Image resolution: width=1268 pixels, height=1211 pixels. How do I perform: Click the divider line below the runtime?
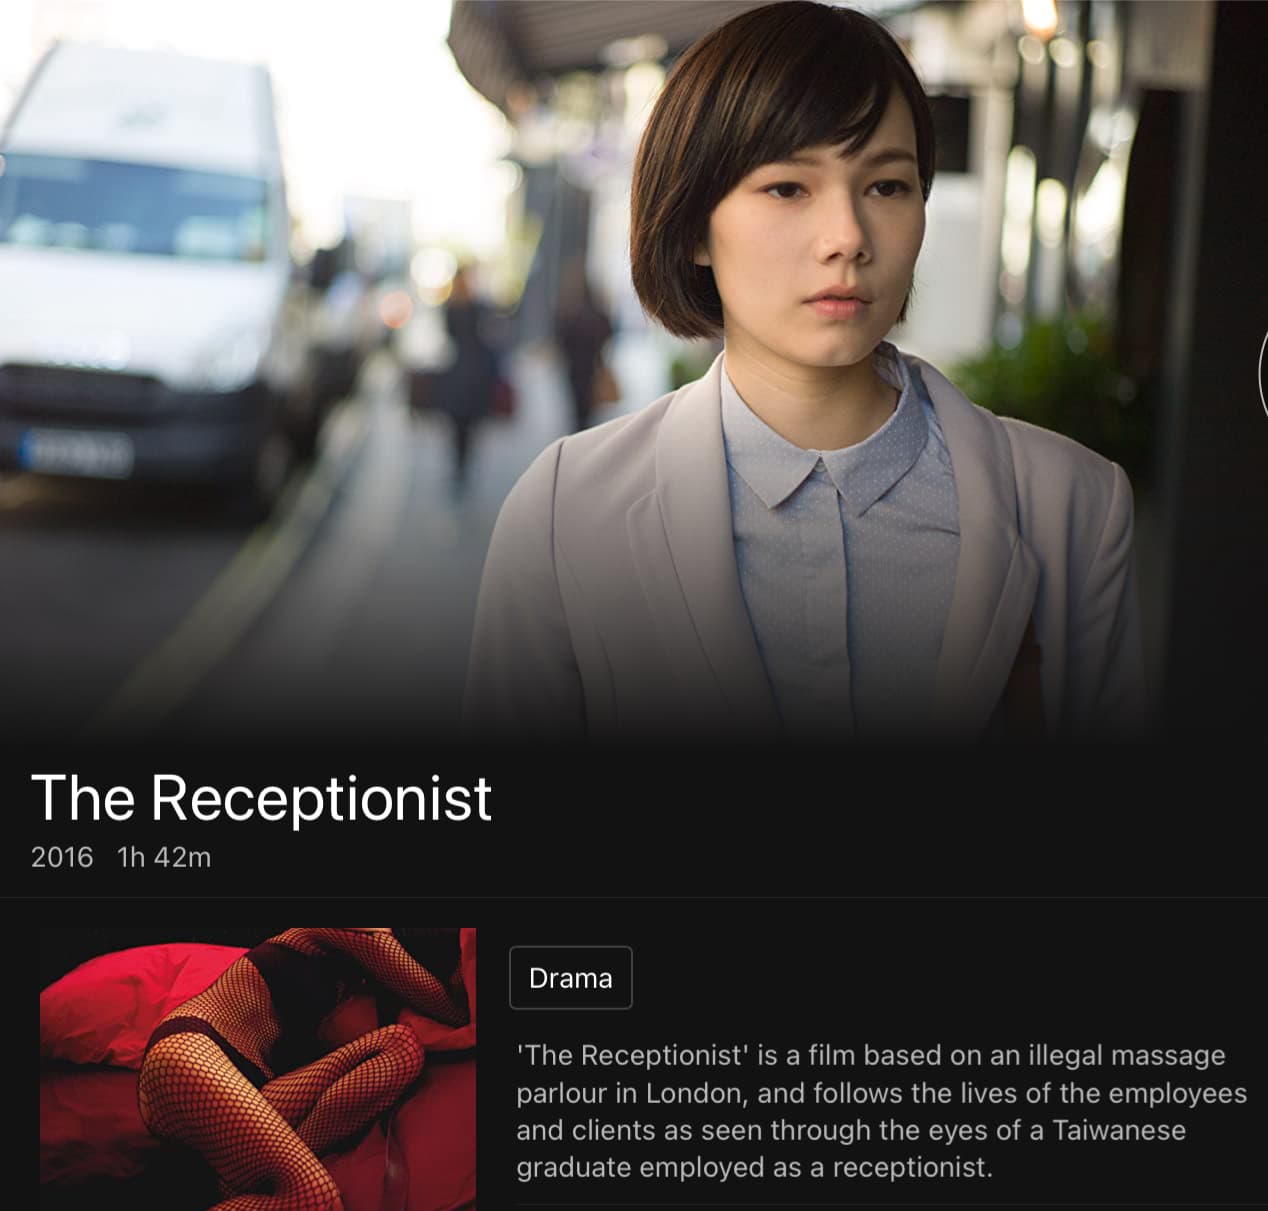634,897
